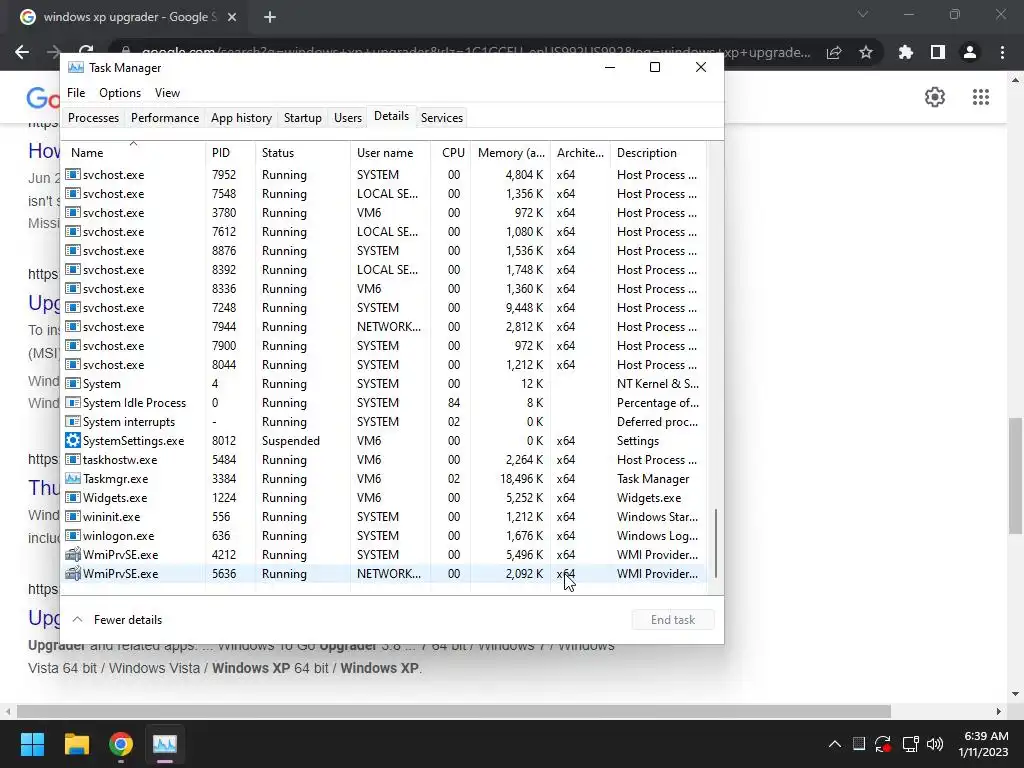The width and height of the screenshot is (1024, 768).
Task: Open the clock and date panel
Action: [984, 744]
